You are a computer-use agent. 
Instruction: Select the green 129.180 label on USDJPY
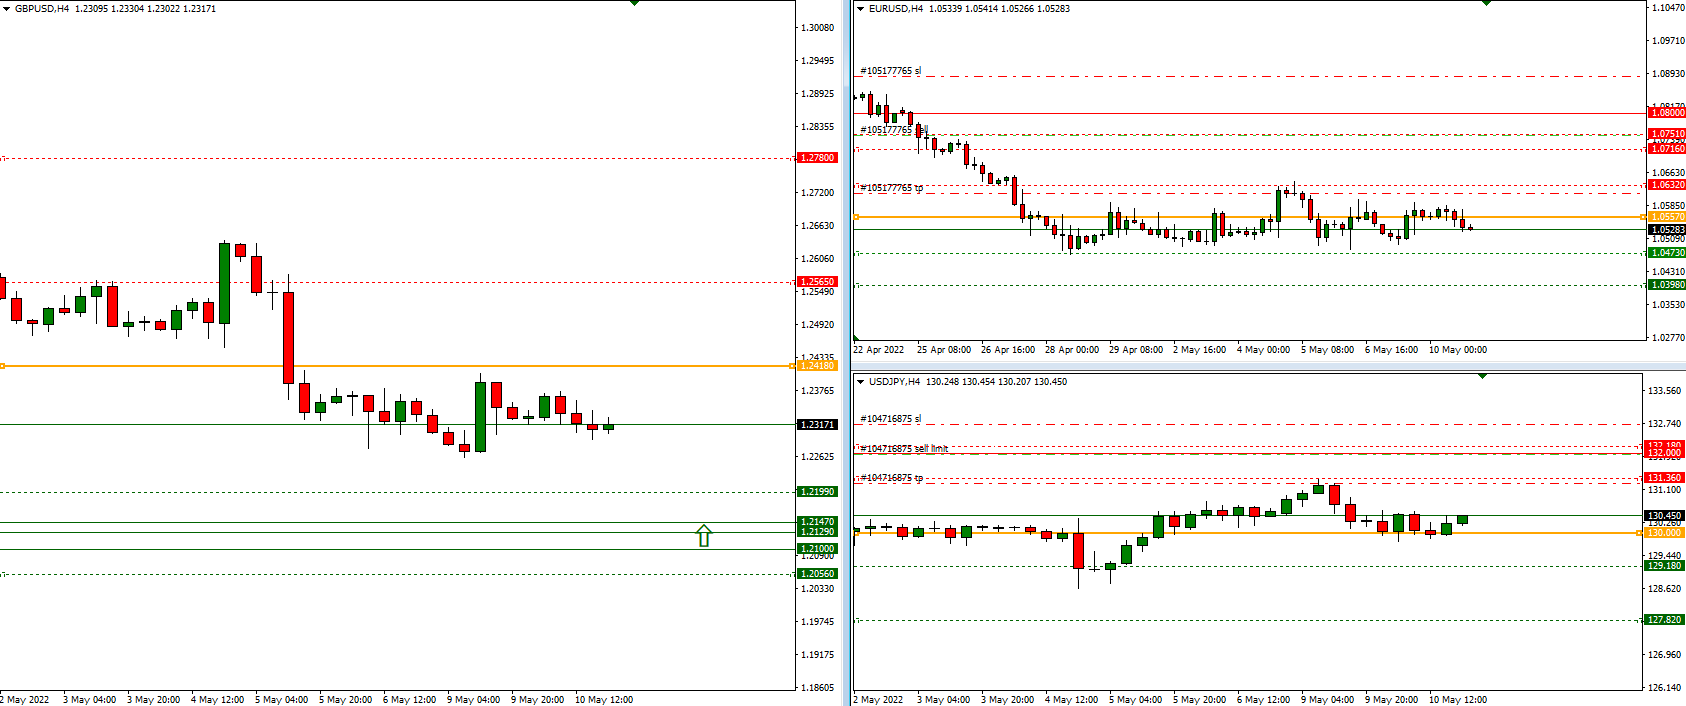coord(1664,566)
